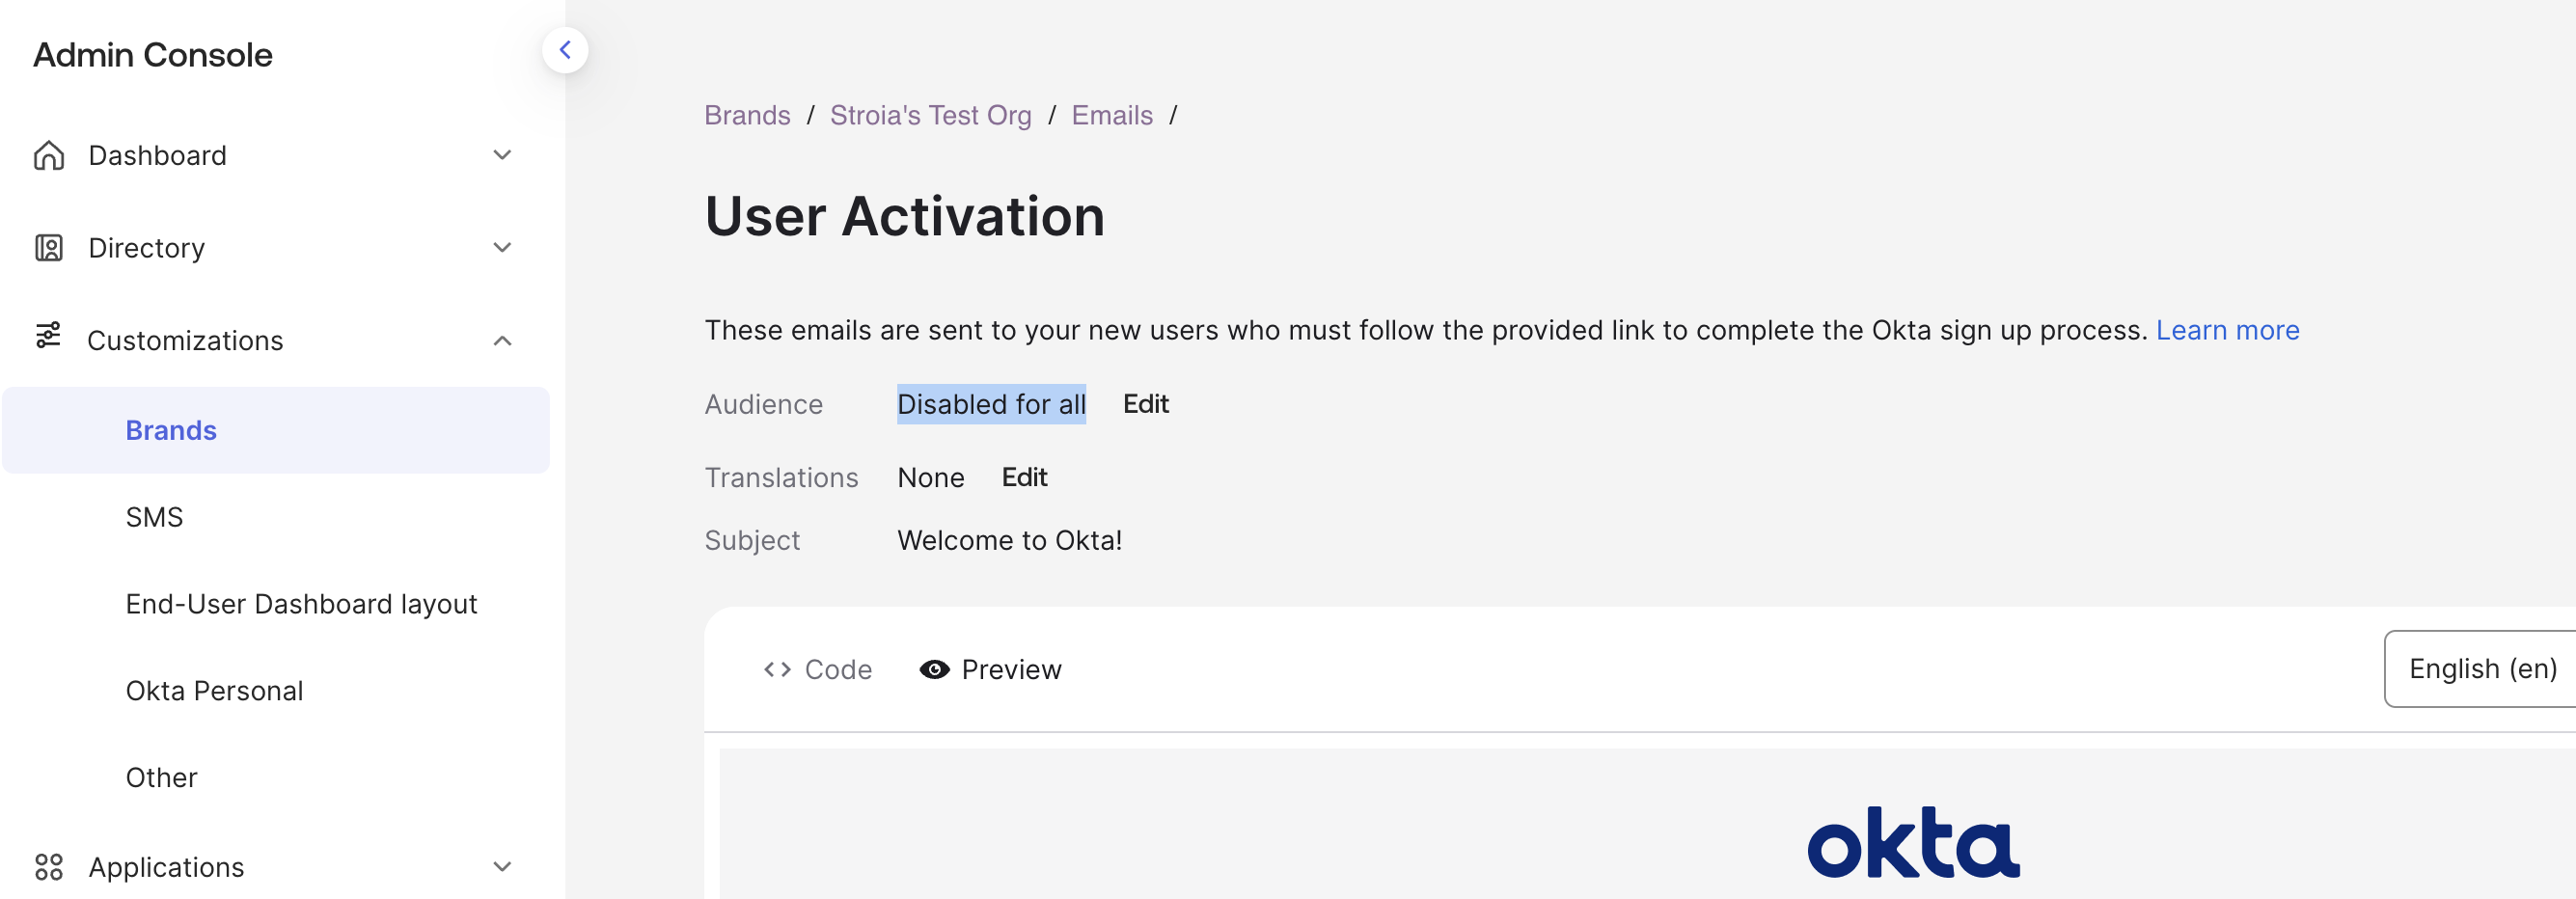
Task: Edit the Audience setting
Action: pos(1145,404)
